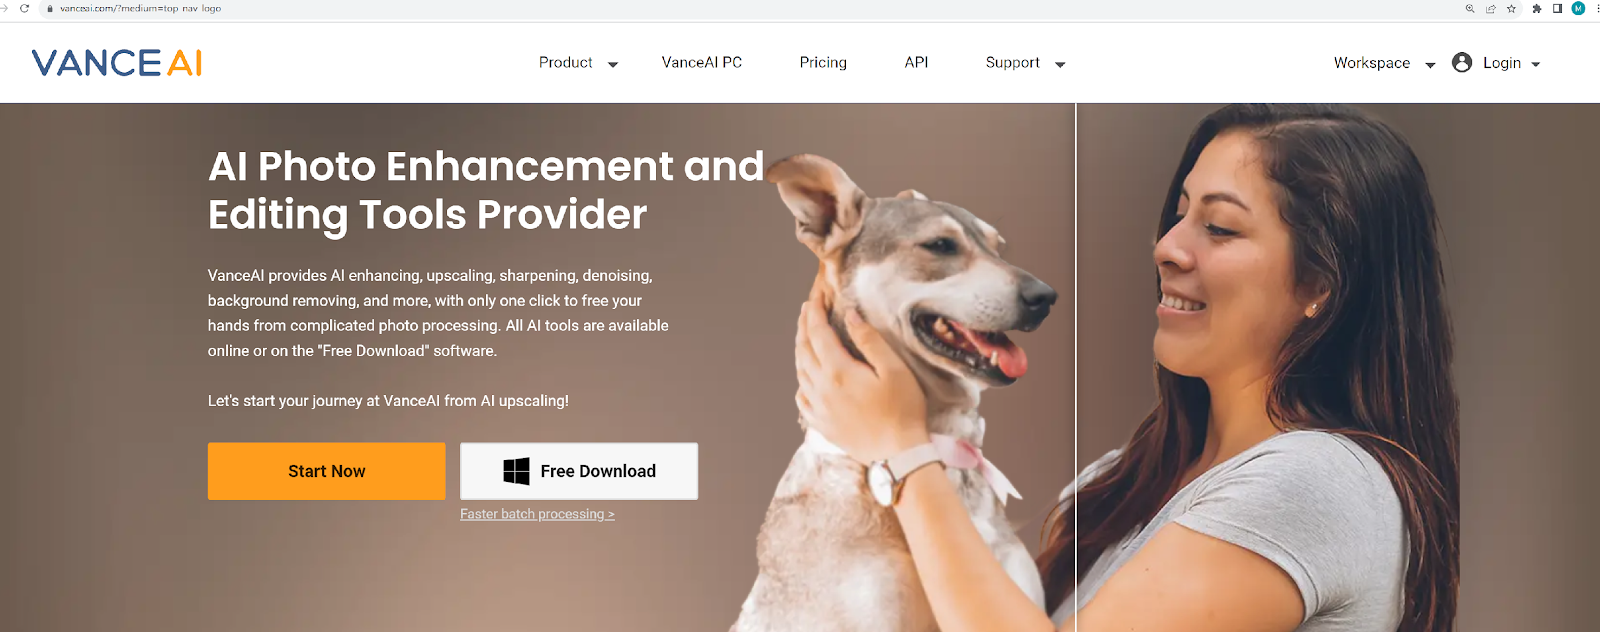The height and width of the screenshot is (632, 1600).
Task: Toggle the browser side panel icon
Action: (x=1557, y=8)
